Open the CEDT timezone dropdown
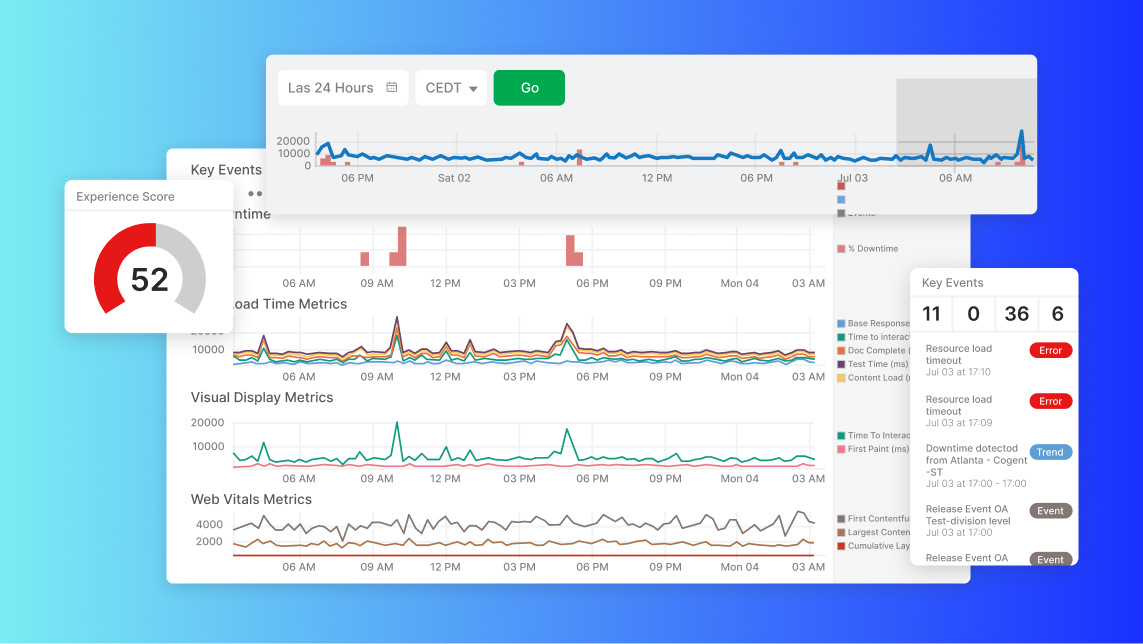The height and width of the screenshot is (644, 1143). [x=451, y=88]
